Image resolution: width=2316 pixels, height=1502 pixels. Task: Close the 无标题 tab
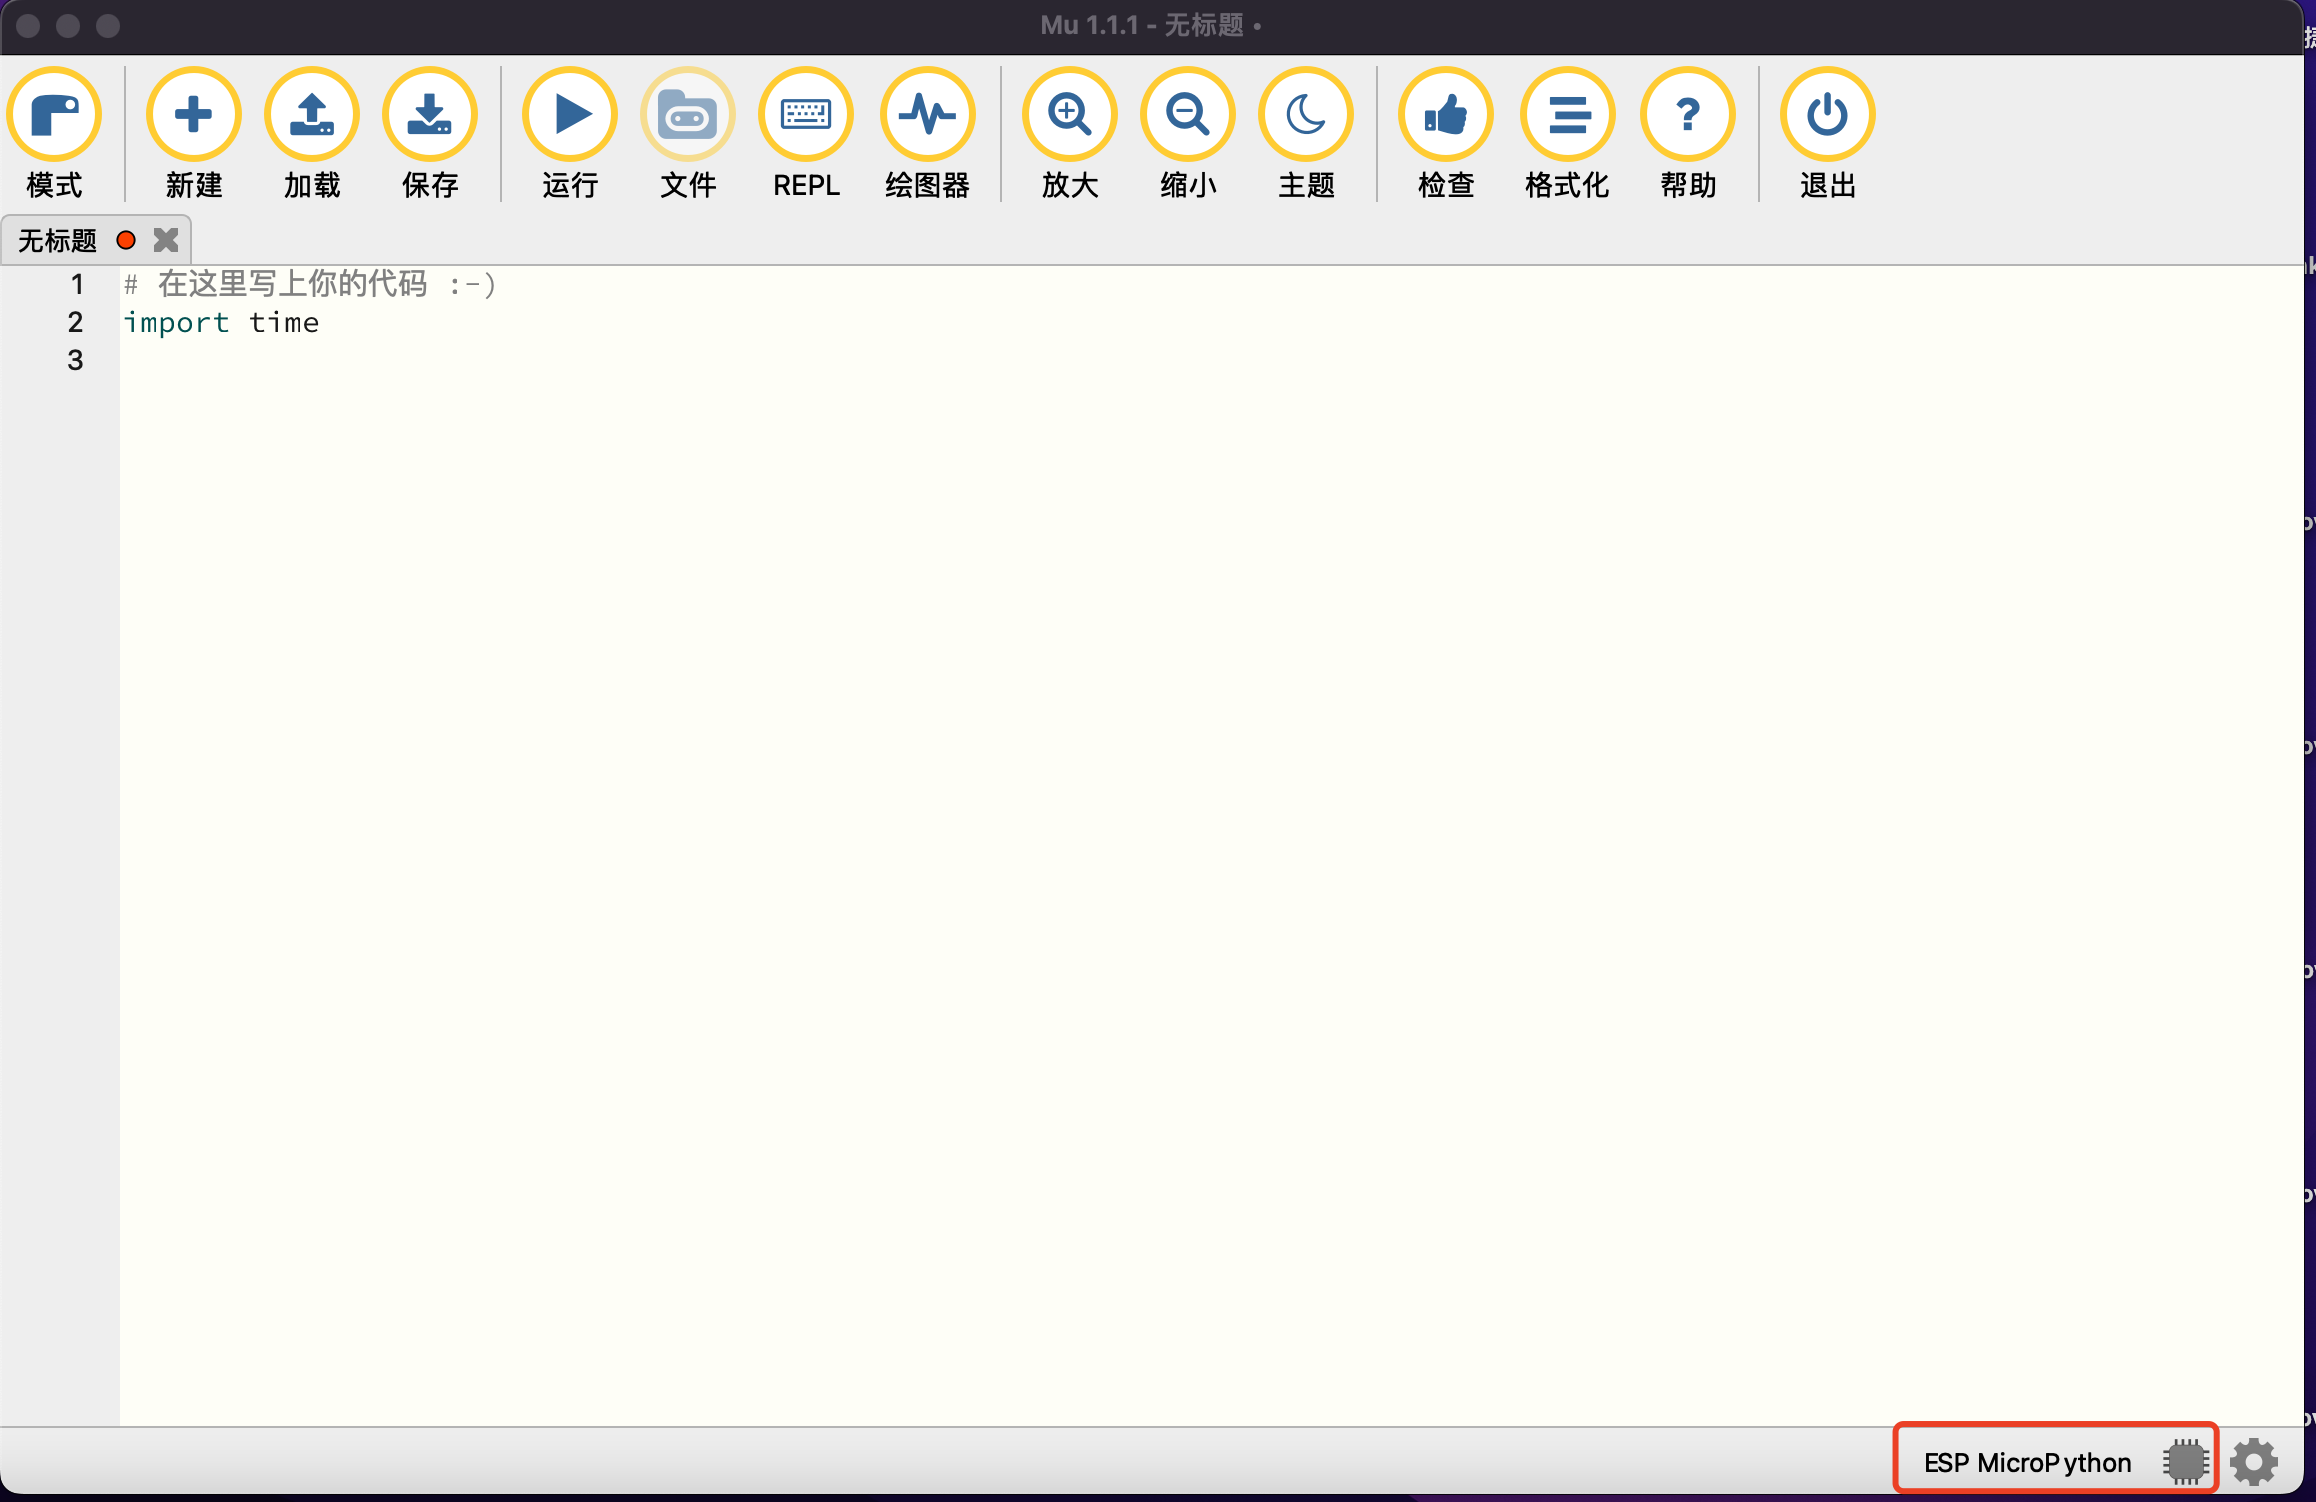[x=165, y=240]
